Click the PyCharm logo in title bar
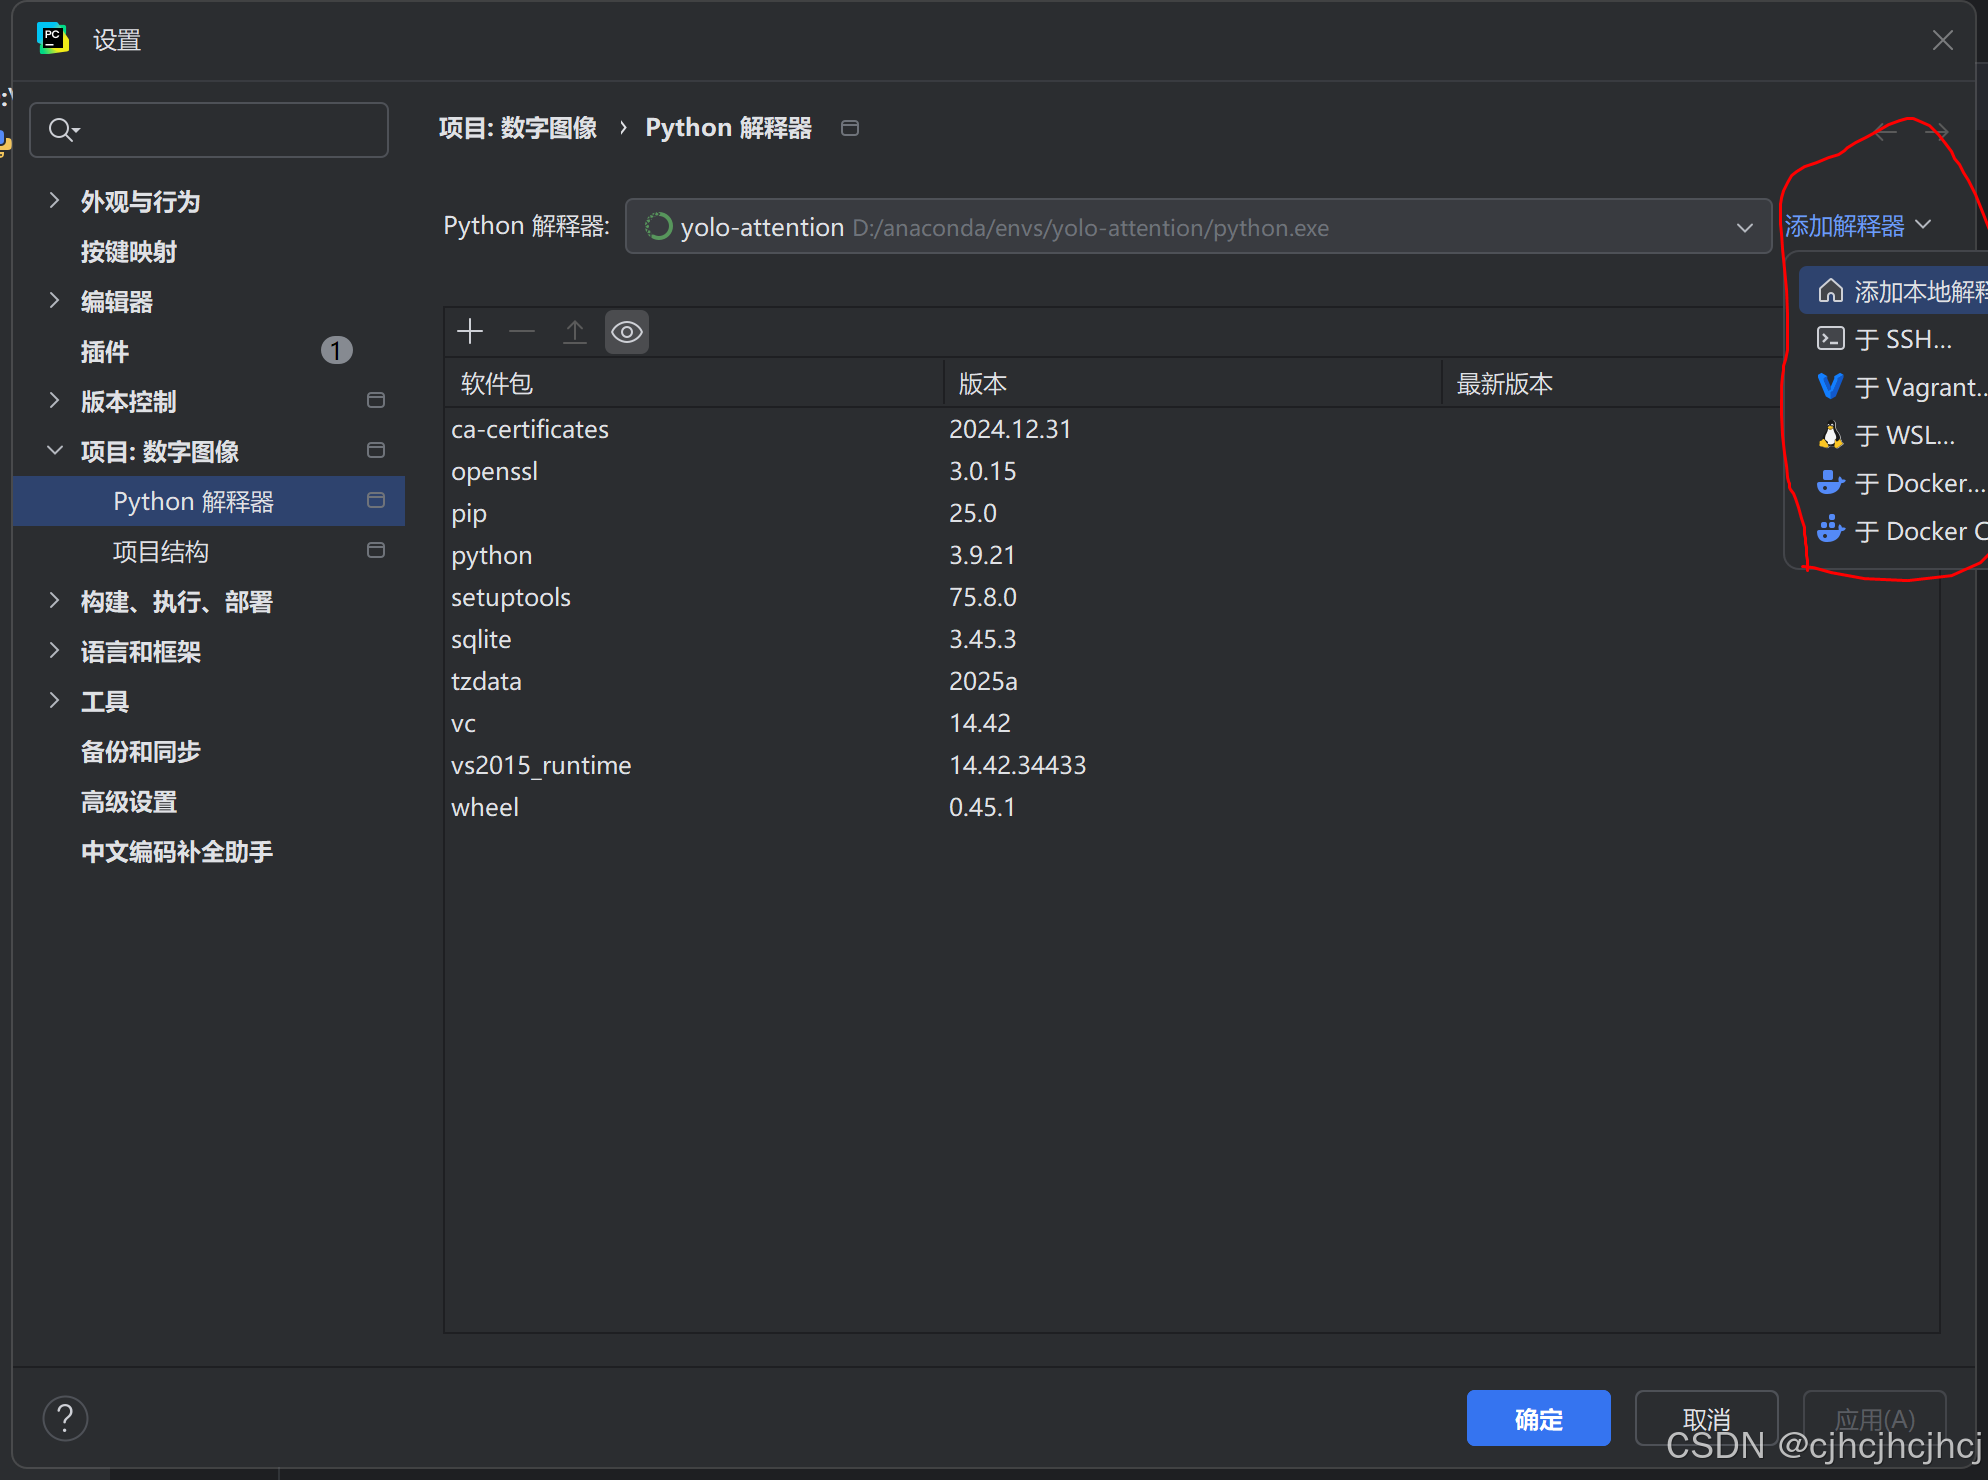1988x1480 pixels. 52,39
